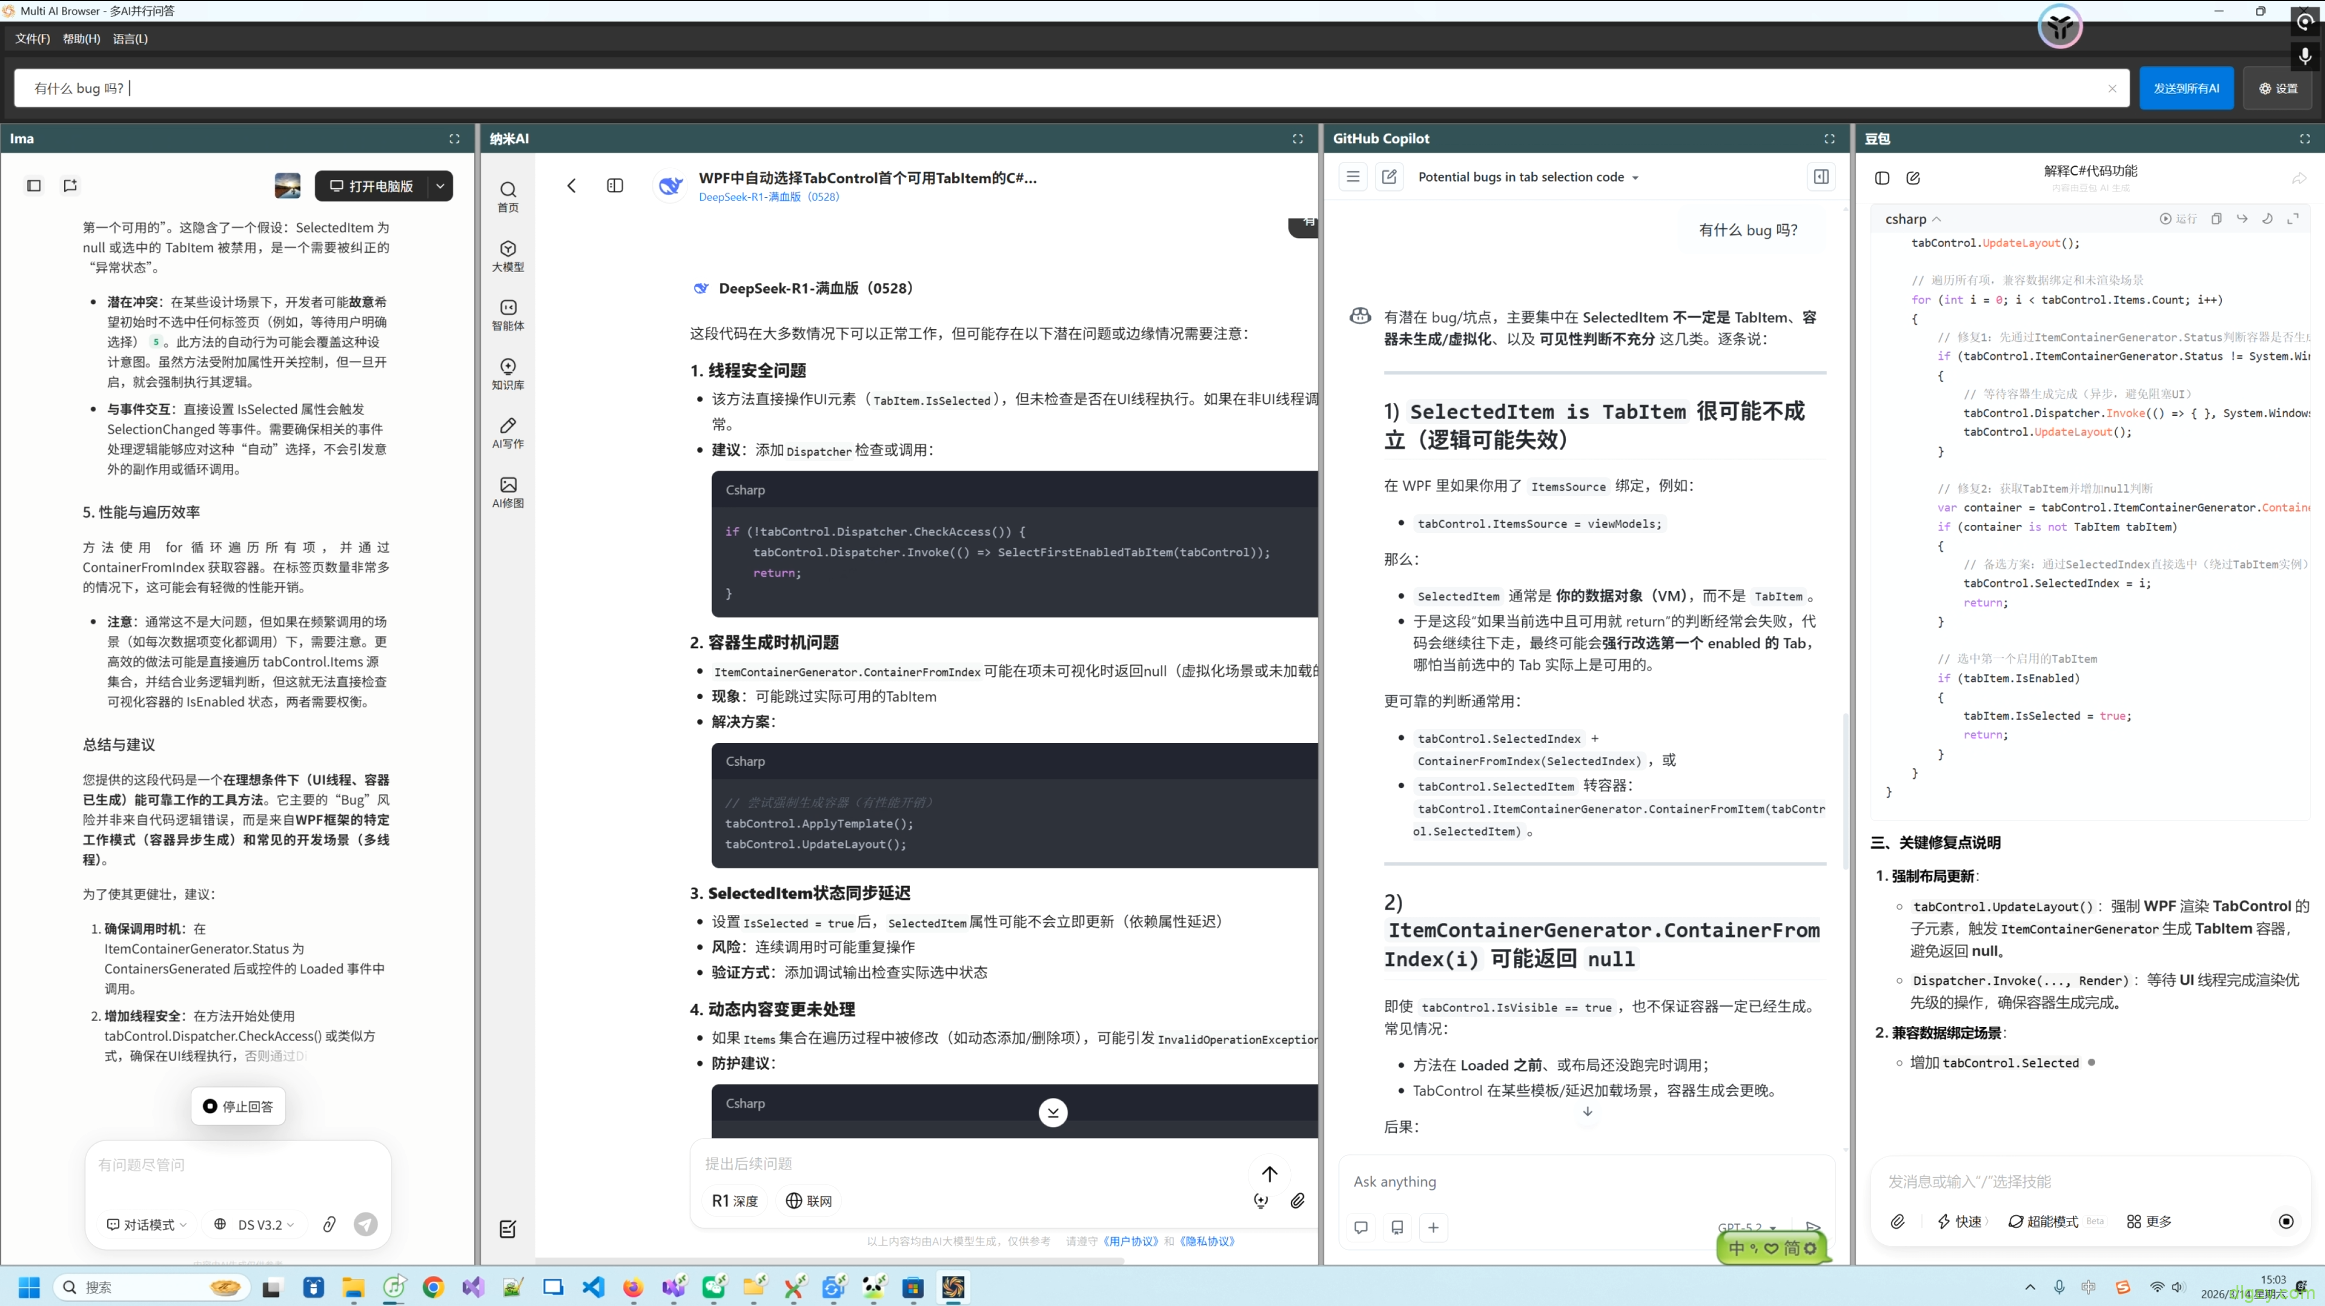
Task: Toggle 联网 web search in 纳米AI
Action: (808, 1200)
